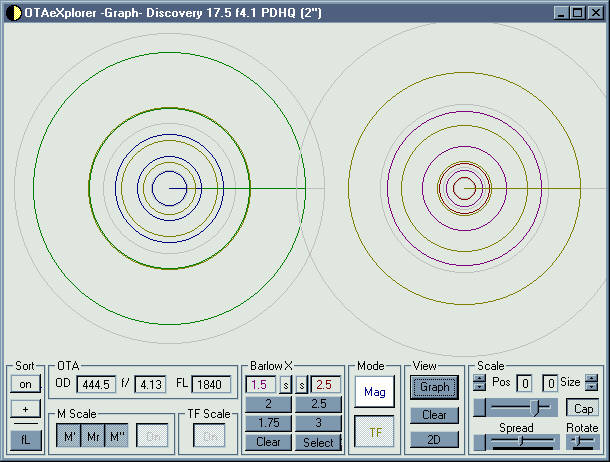
Task: Select the Barlow 2 preset button
Action: pos(268,404)
